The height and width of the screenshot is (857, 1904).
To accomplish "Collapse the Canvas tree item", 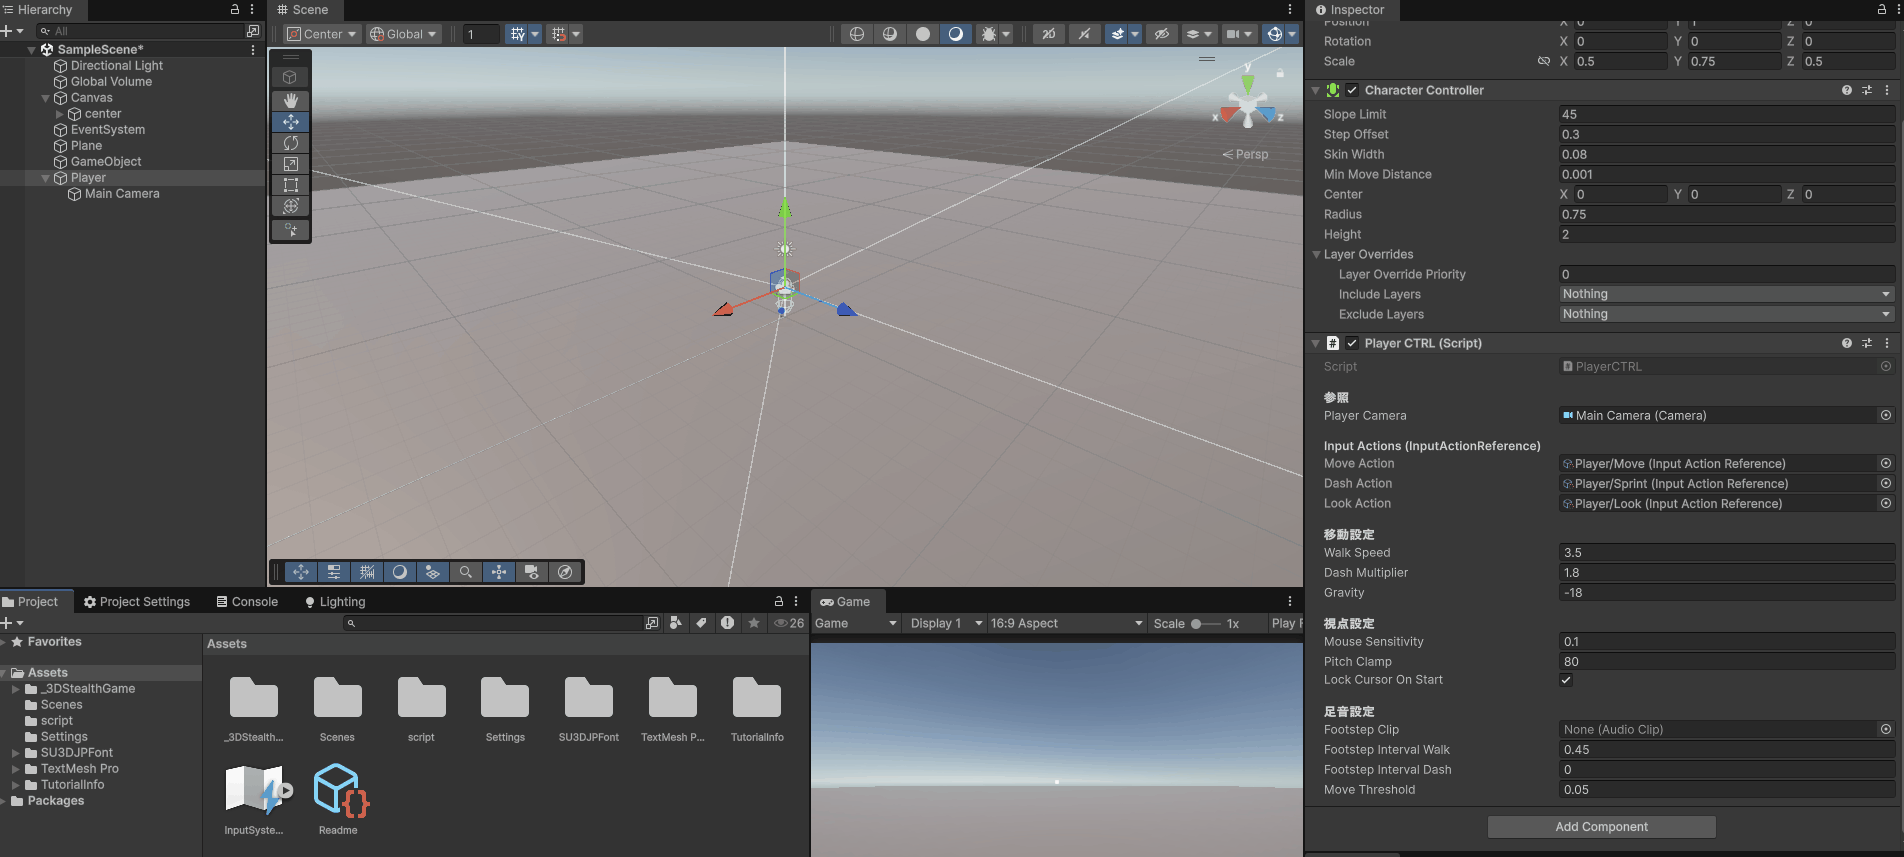I will tap(45, 98).
